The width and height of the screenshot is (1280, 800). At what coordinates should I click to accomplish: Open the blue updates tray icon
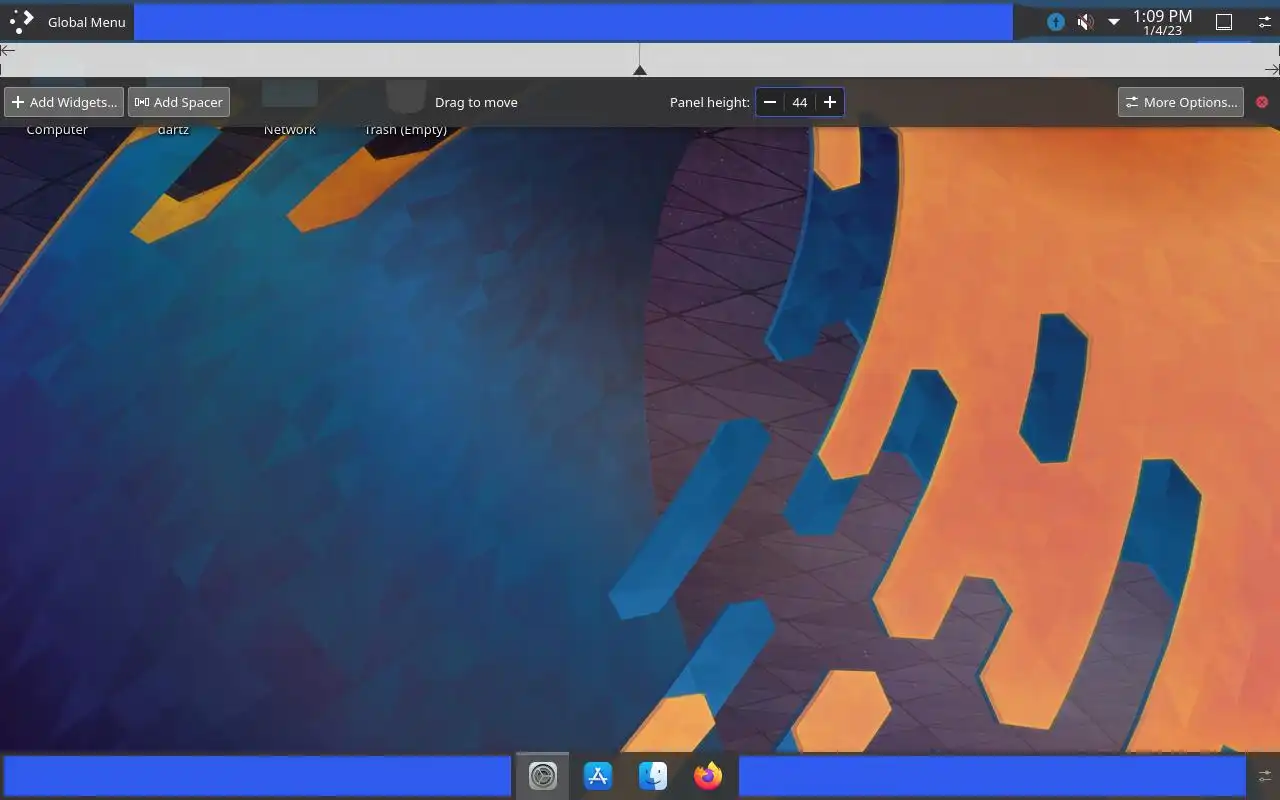(x=1056, y=22)
